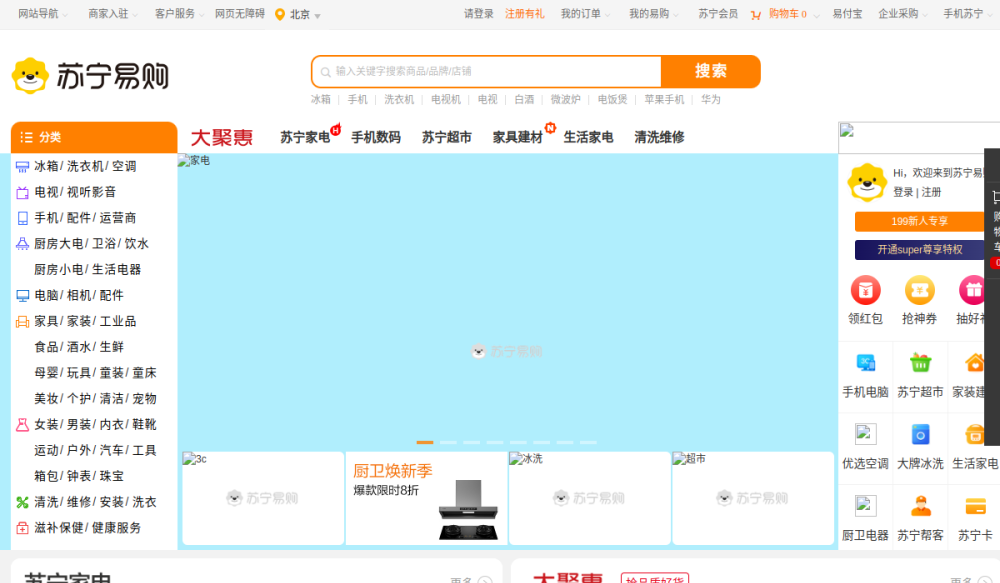Select the second carousel indicator

tap(448, 442)
